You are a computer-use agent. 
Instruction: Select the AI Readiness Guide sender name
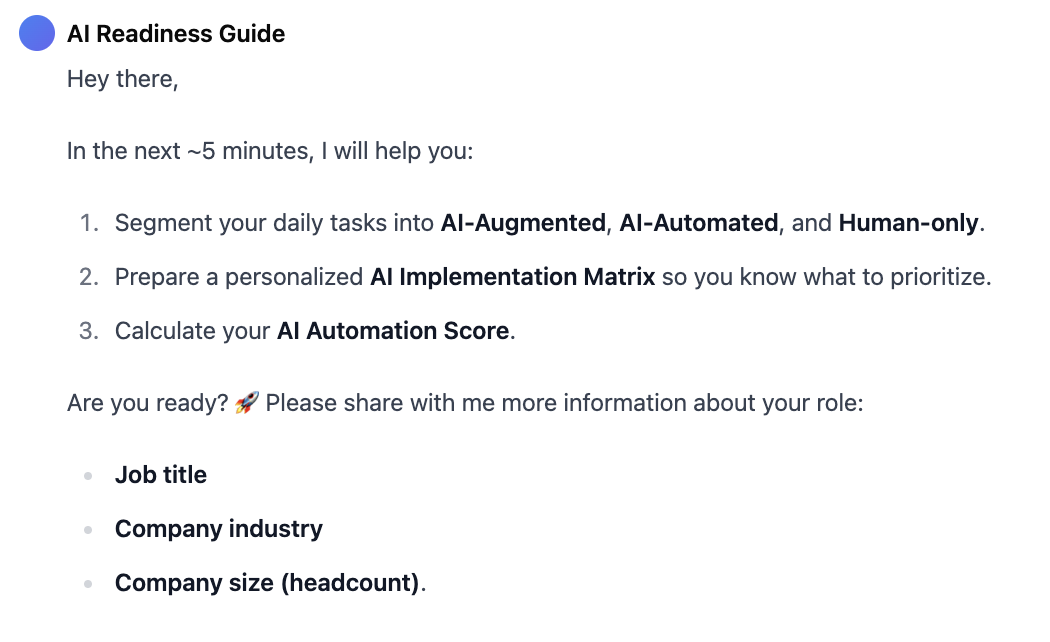(176, 33)
